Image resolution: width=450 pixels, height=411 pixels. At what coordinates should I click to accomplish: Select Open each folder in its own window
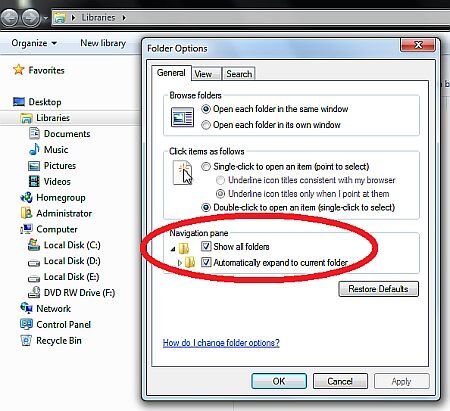coord(206,125)
